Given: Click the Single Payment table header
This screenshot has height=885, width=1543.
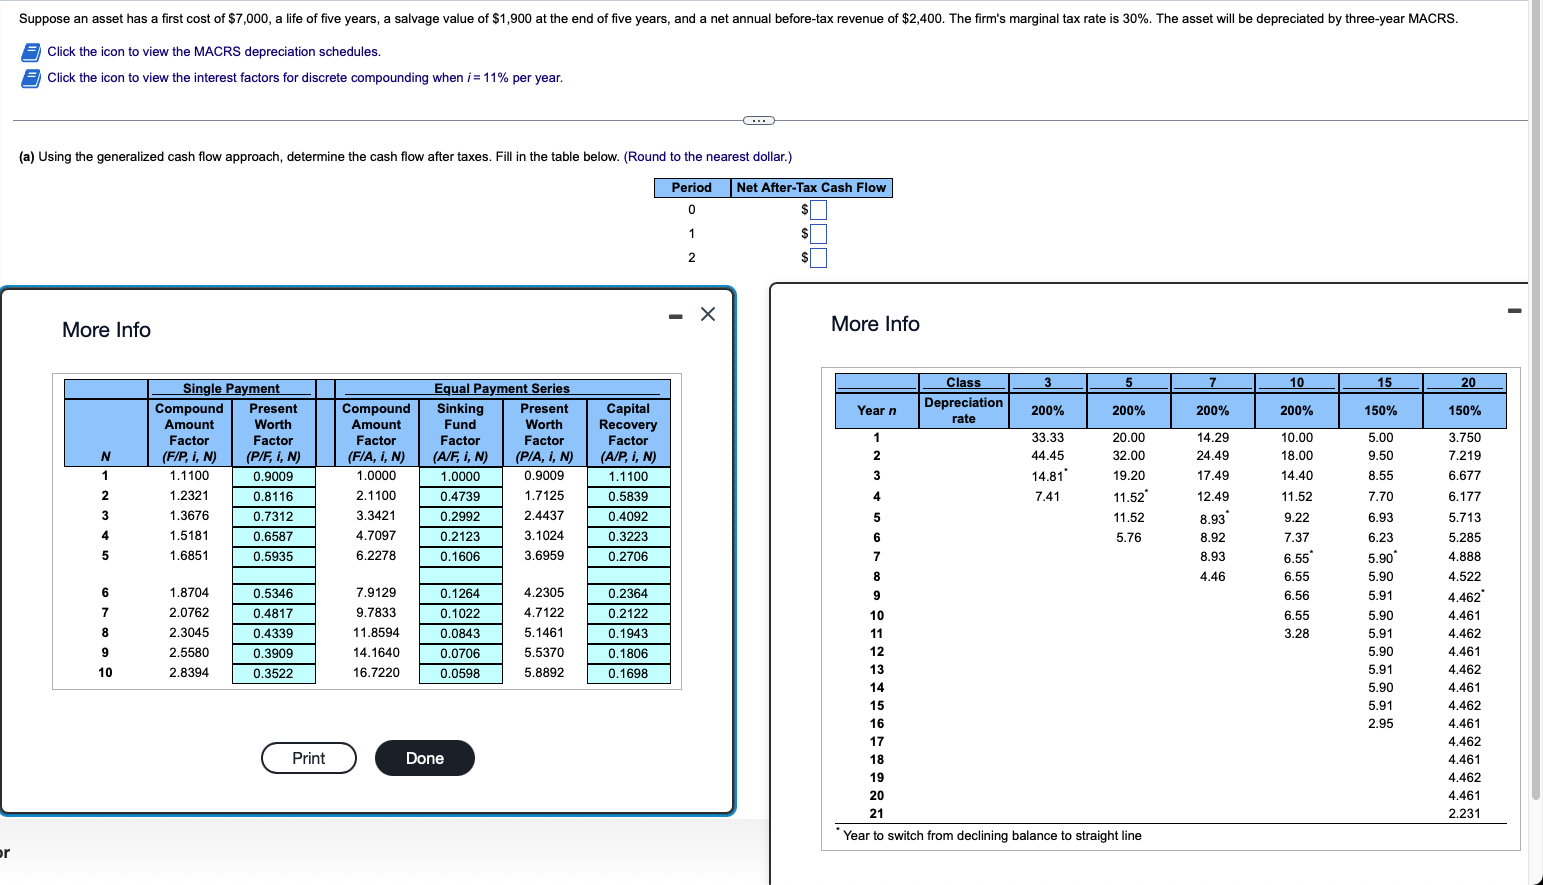Looking at the screenshot, I should pos(229,388).
